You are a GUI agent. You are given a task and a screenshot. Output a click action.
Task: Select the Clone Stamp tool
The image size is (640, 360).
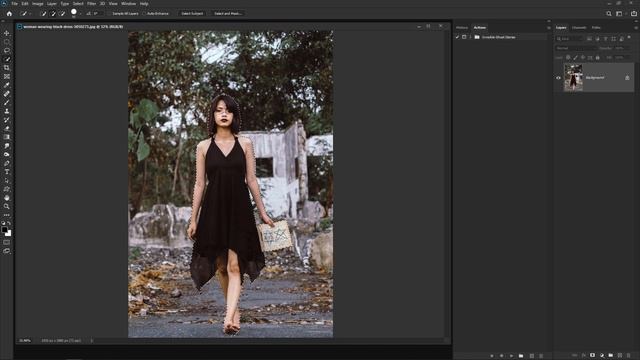7,111
